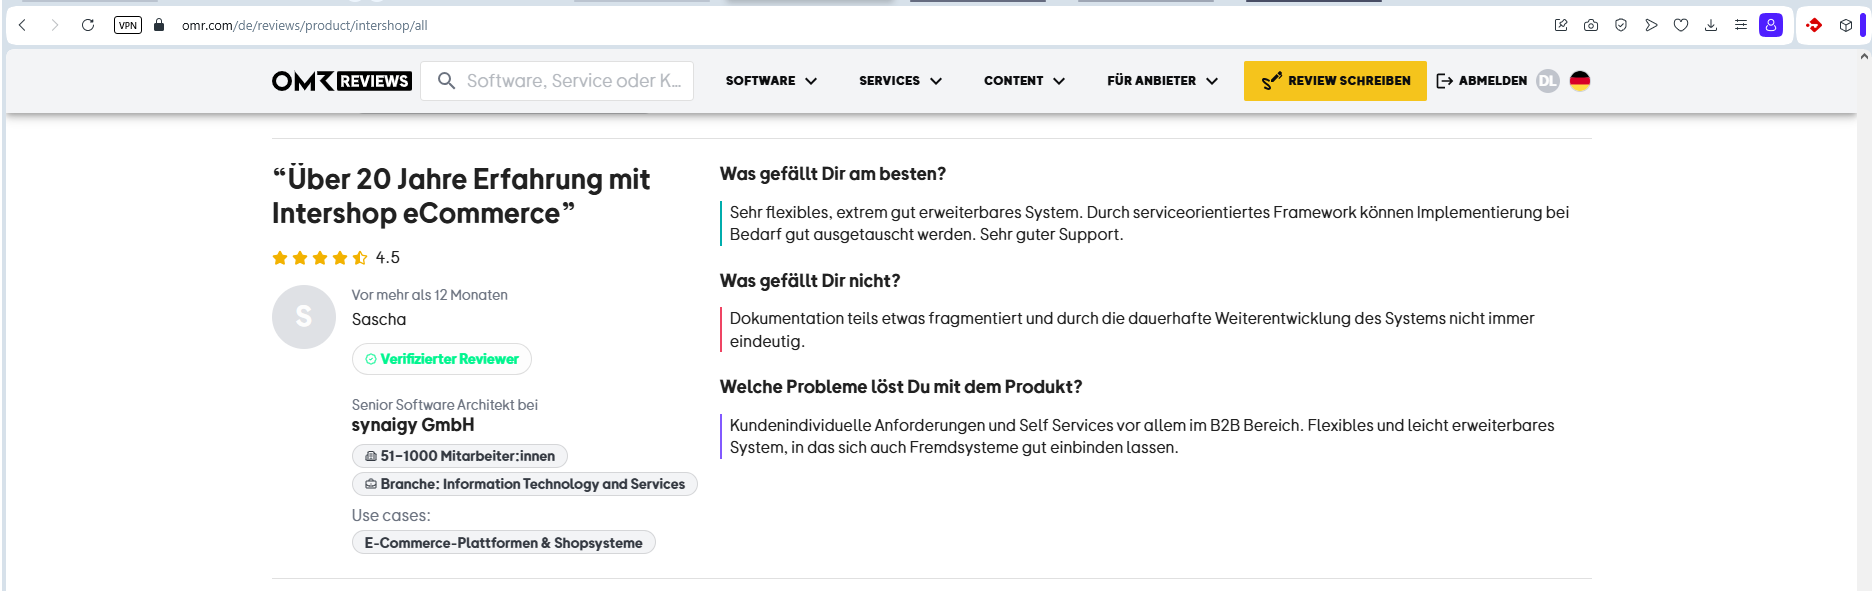Open the browser downloads icon
This screenshot has height=591, width=1872.
pos(1711,25)
